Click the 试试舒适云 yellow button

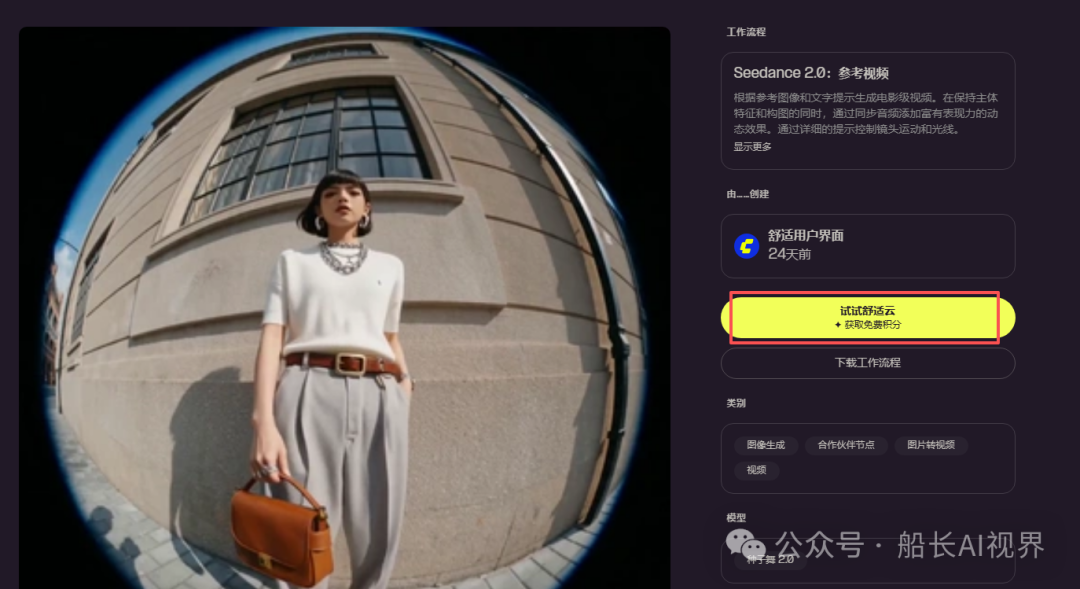868,318
